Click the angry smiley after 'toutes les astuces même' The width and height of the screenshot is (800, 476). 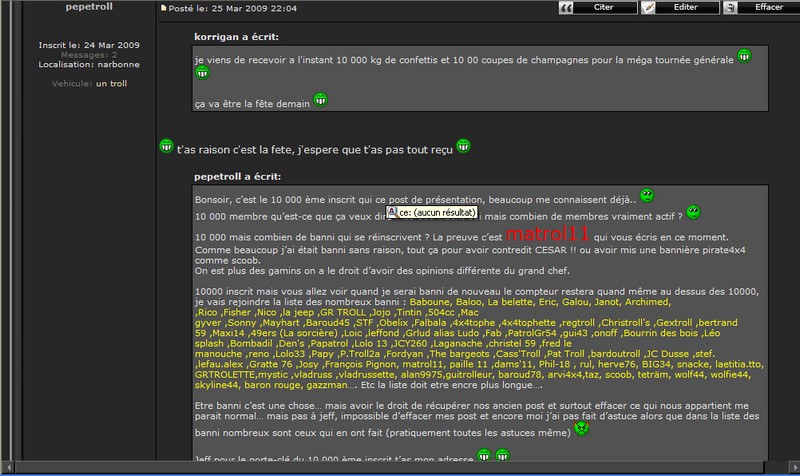[x=582, y=429]
